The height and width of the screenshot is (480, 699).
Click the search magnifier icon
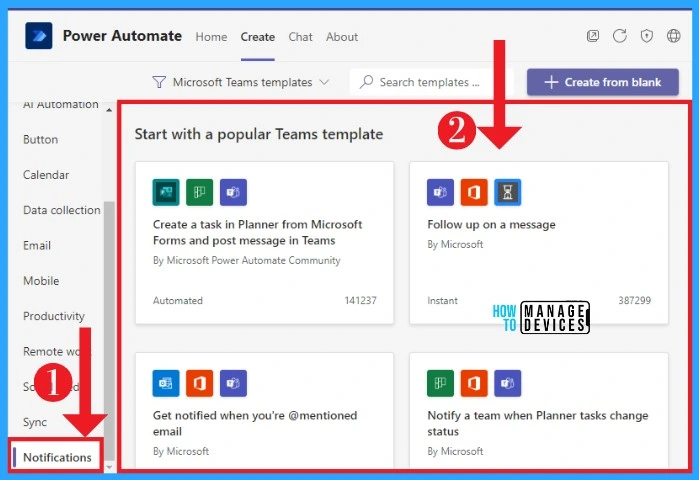point(366,82)
